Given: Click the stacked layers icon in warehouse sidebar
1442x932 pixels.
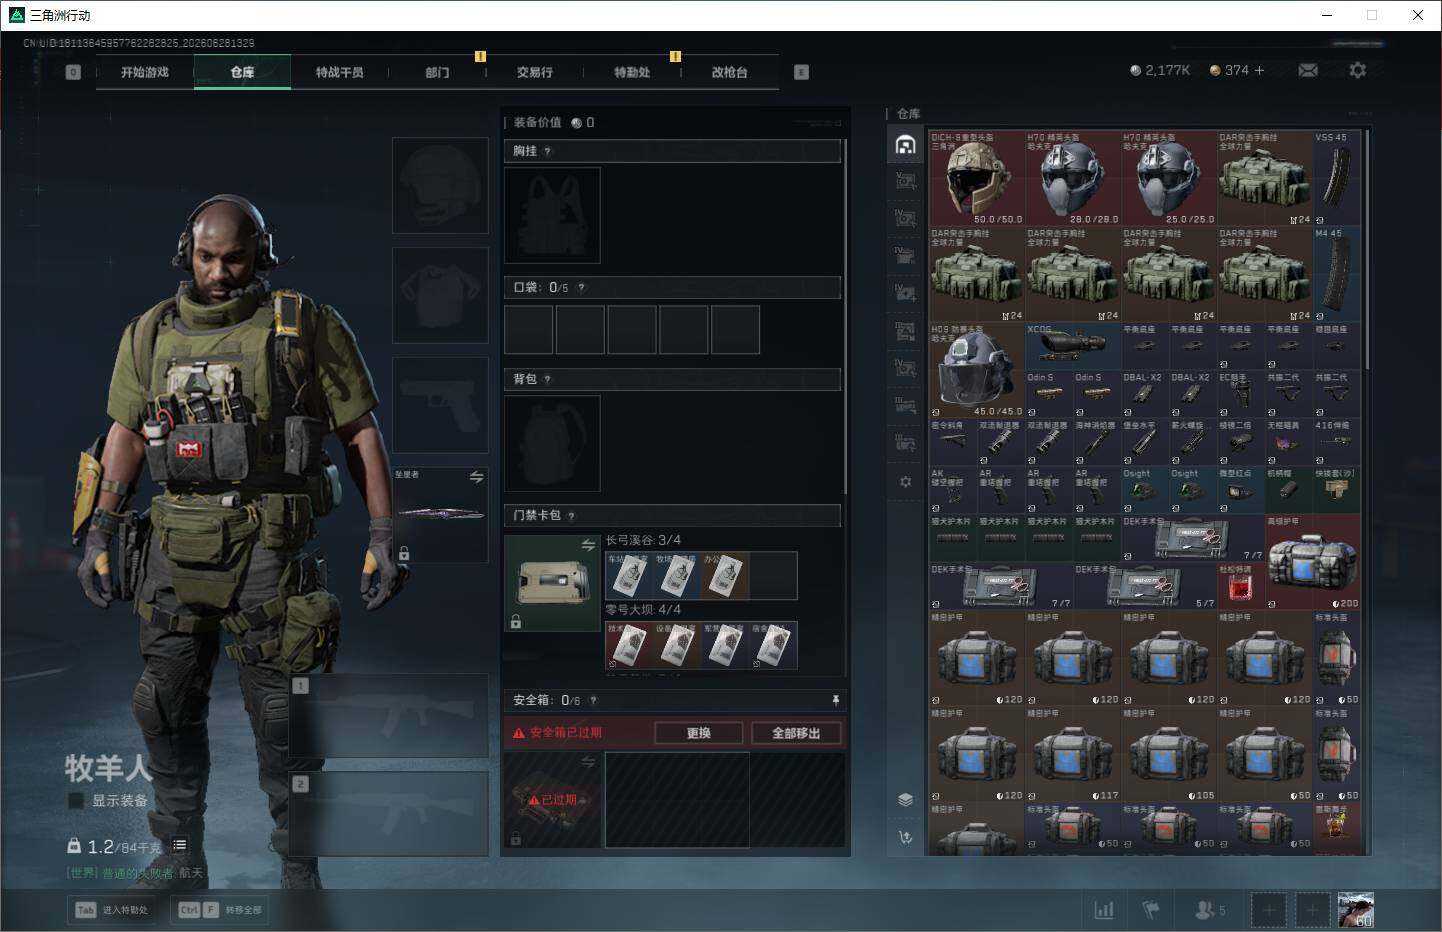Looking at the screenshot, I should pyautogui.click(x=905, y=800).
